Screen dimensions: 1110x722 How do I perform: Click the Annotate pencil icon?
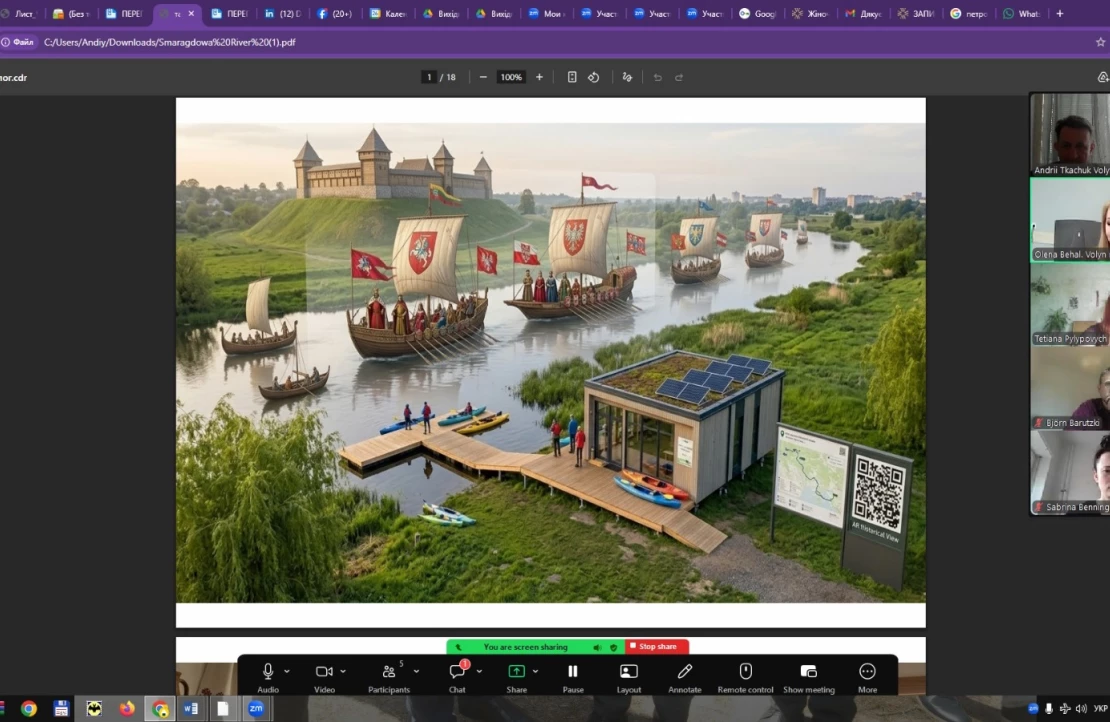tap(684, 672)
